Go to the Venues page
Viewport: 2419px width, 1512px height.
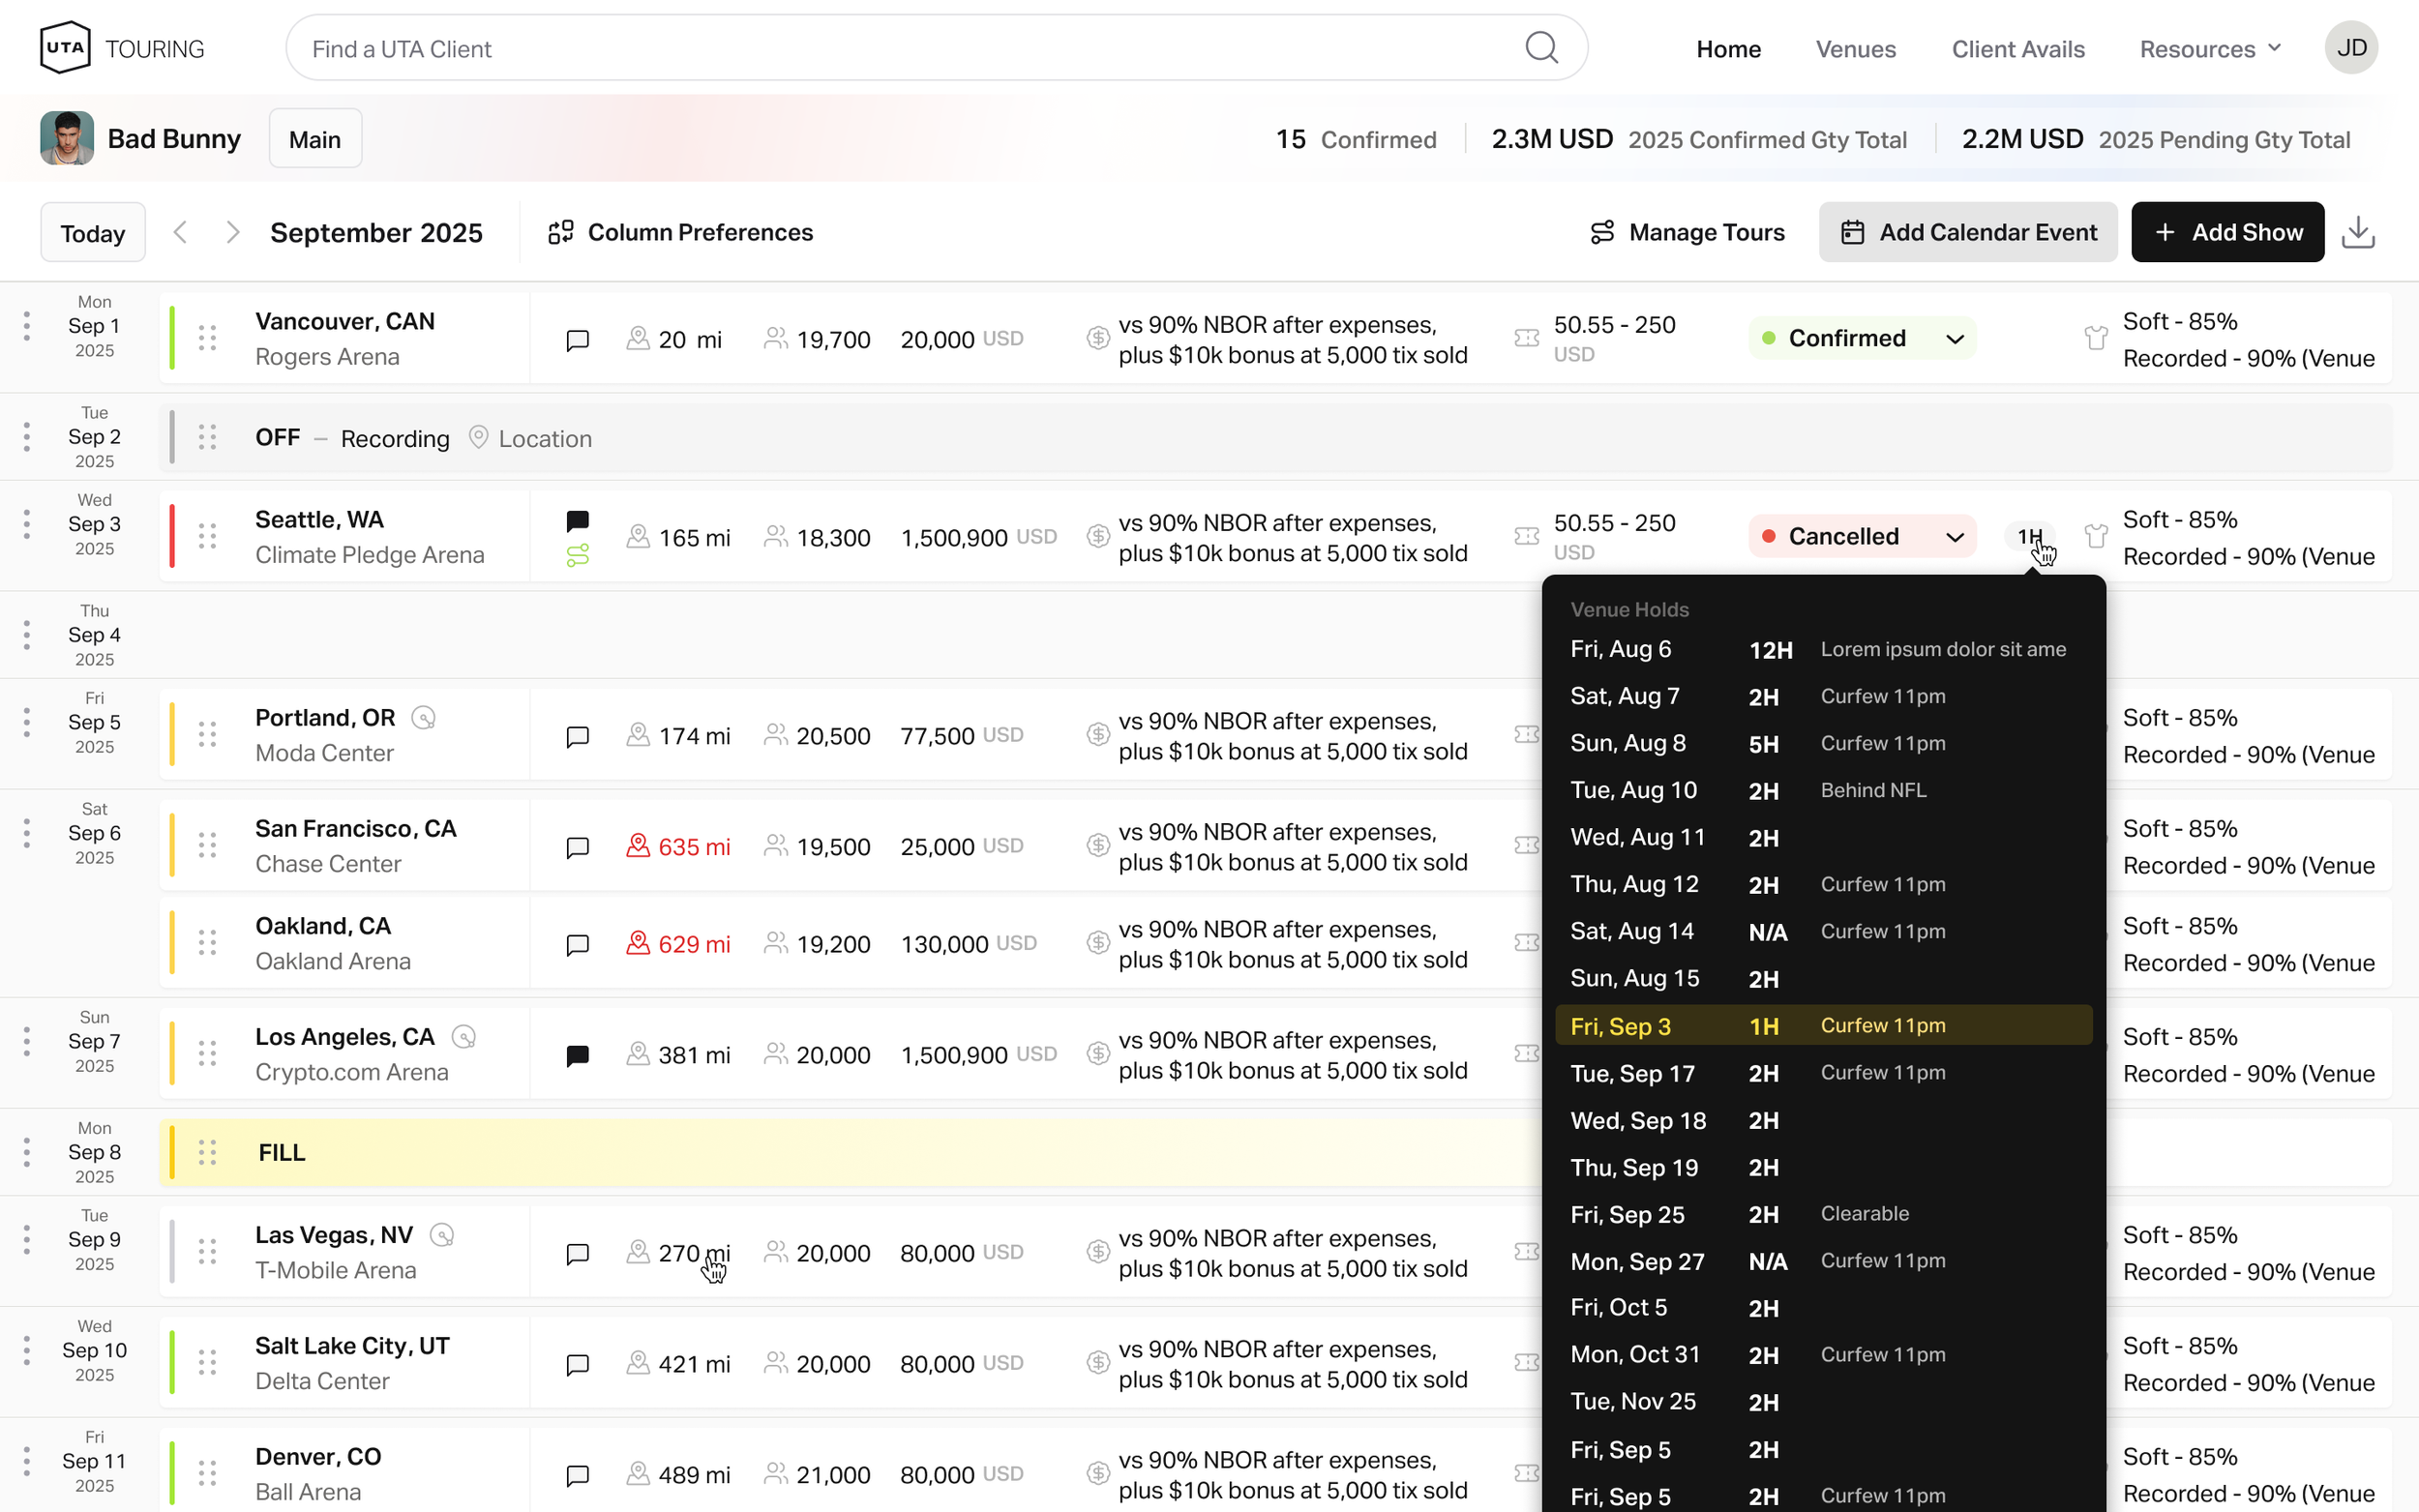[1855, 49]
